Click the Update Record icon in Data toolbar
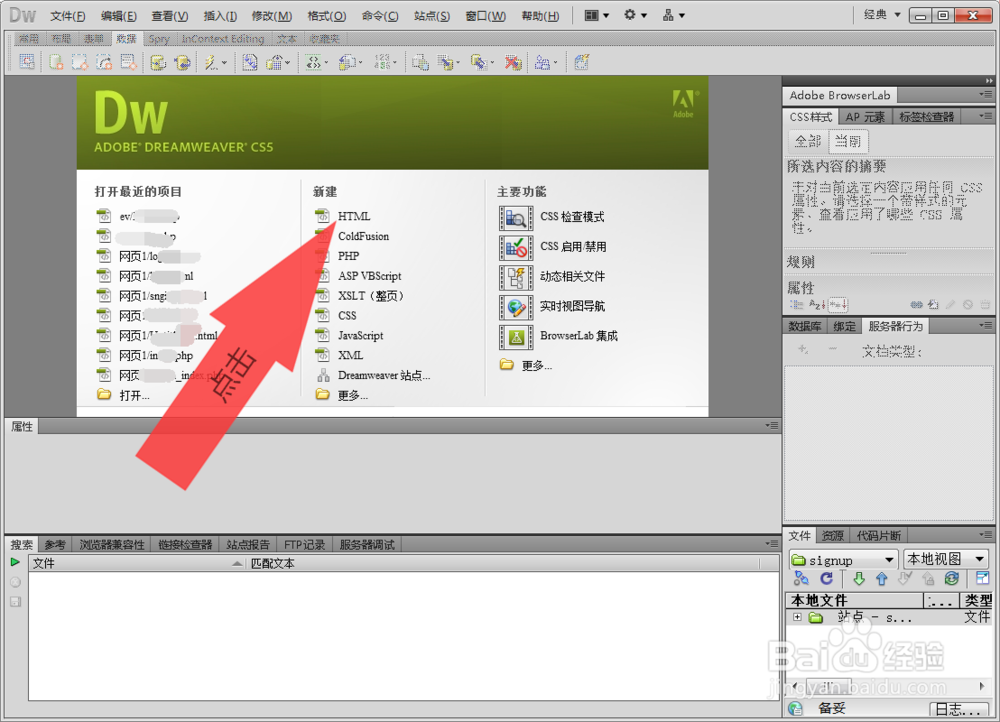 [481, 62]
